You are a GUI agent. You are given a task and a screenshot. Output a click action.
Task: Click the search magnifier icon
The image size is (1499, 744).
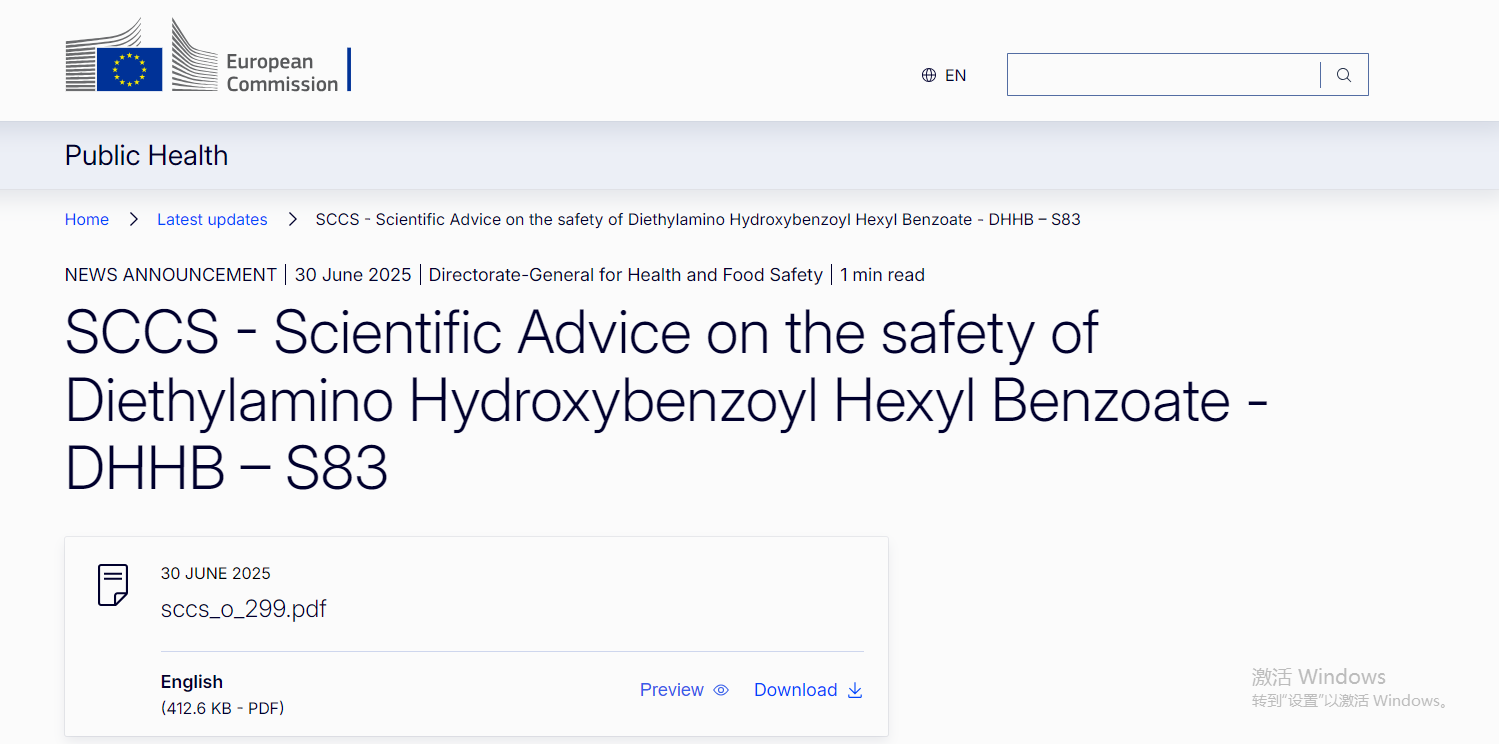tap(1343, 74)
